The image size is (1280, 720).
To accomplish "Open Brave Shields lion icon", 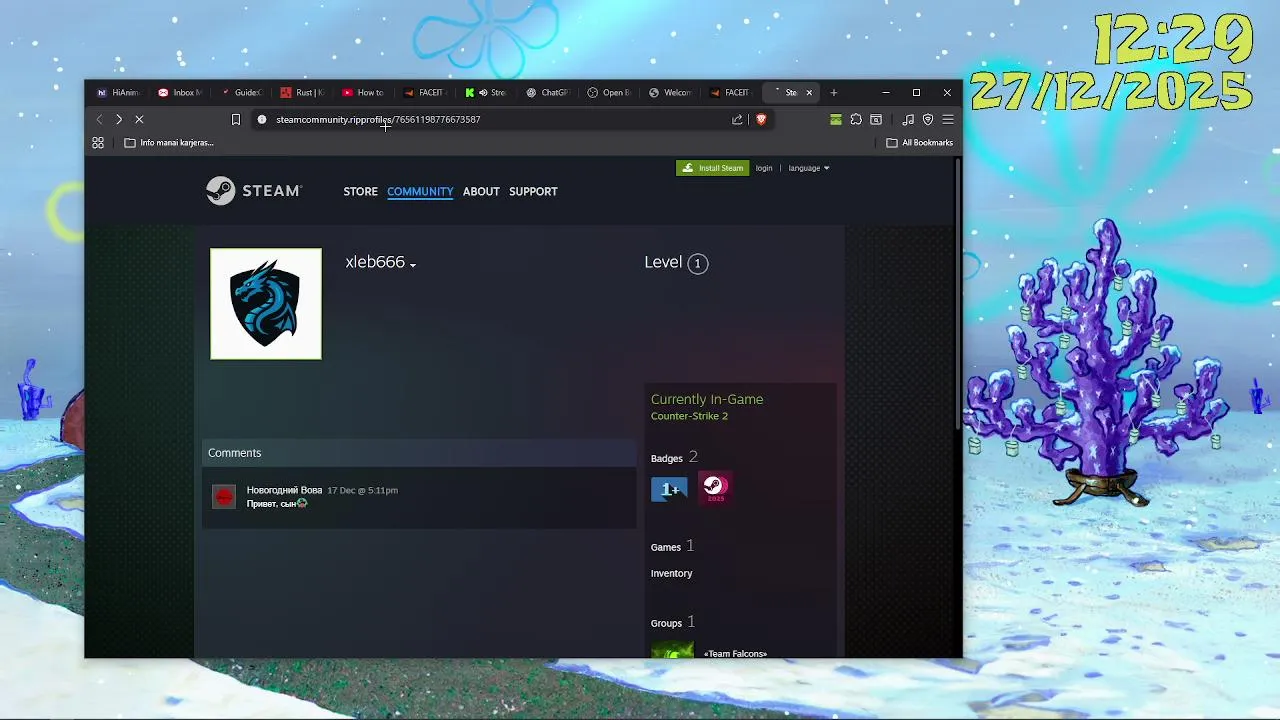I will point(761,119).
